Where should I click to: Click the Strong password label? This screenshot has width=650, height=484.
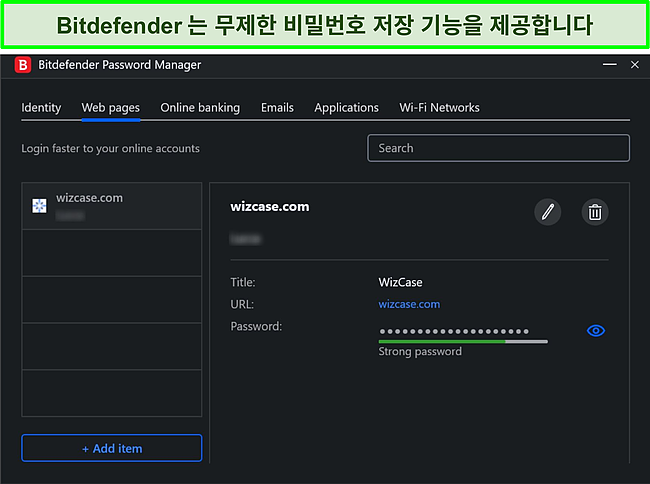coord(420,352)
